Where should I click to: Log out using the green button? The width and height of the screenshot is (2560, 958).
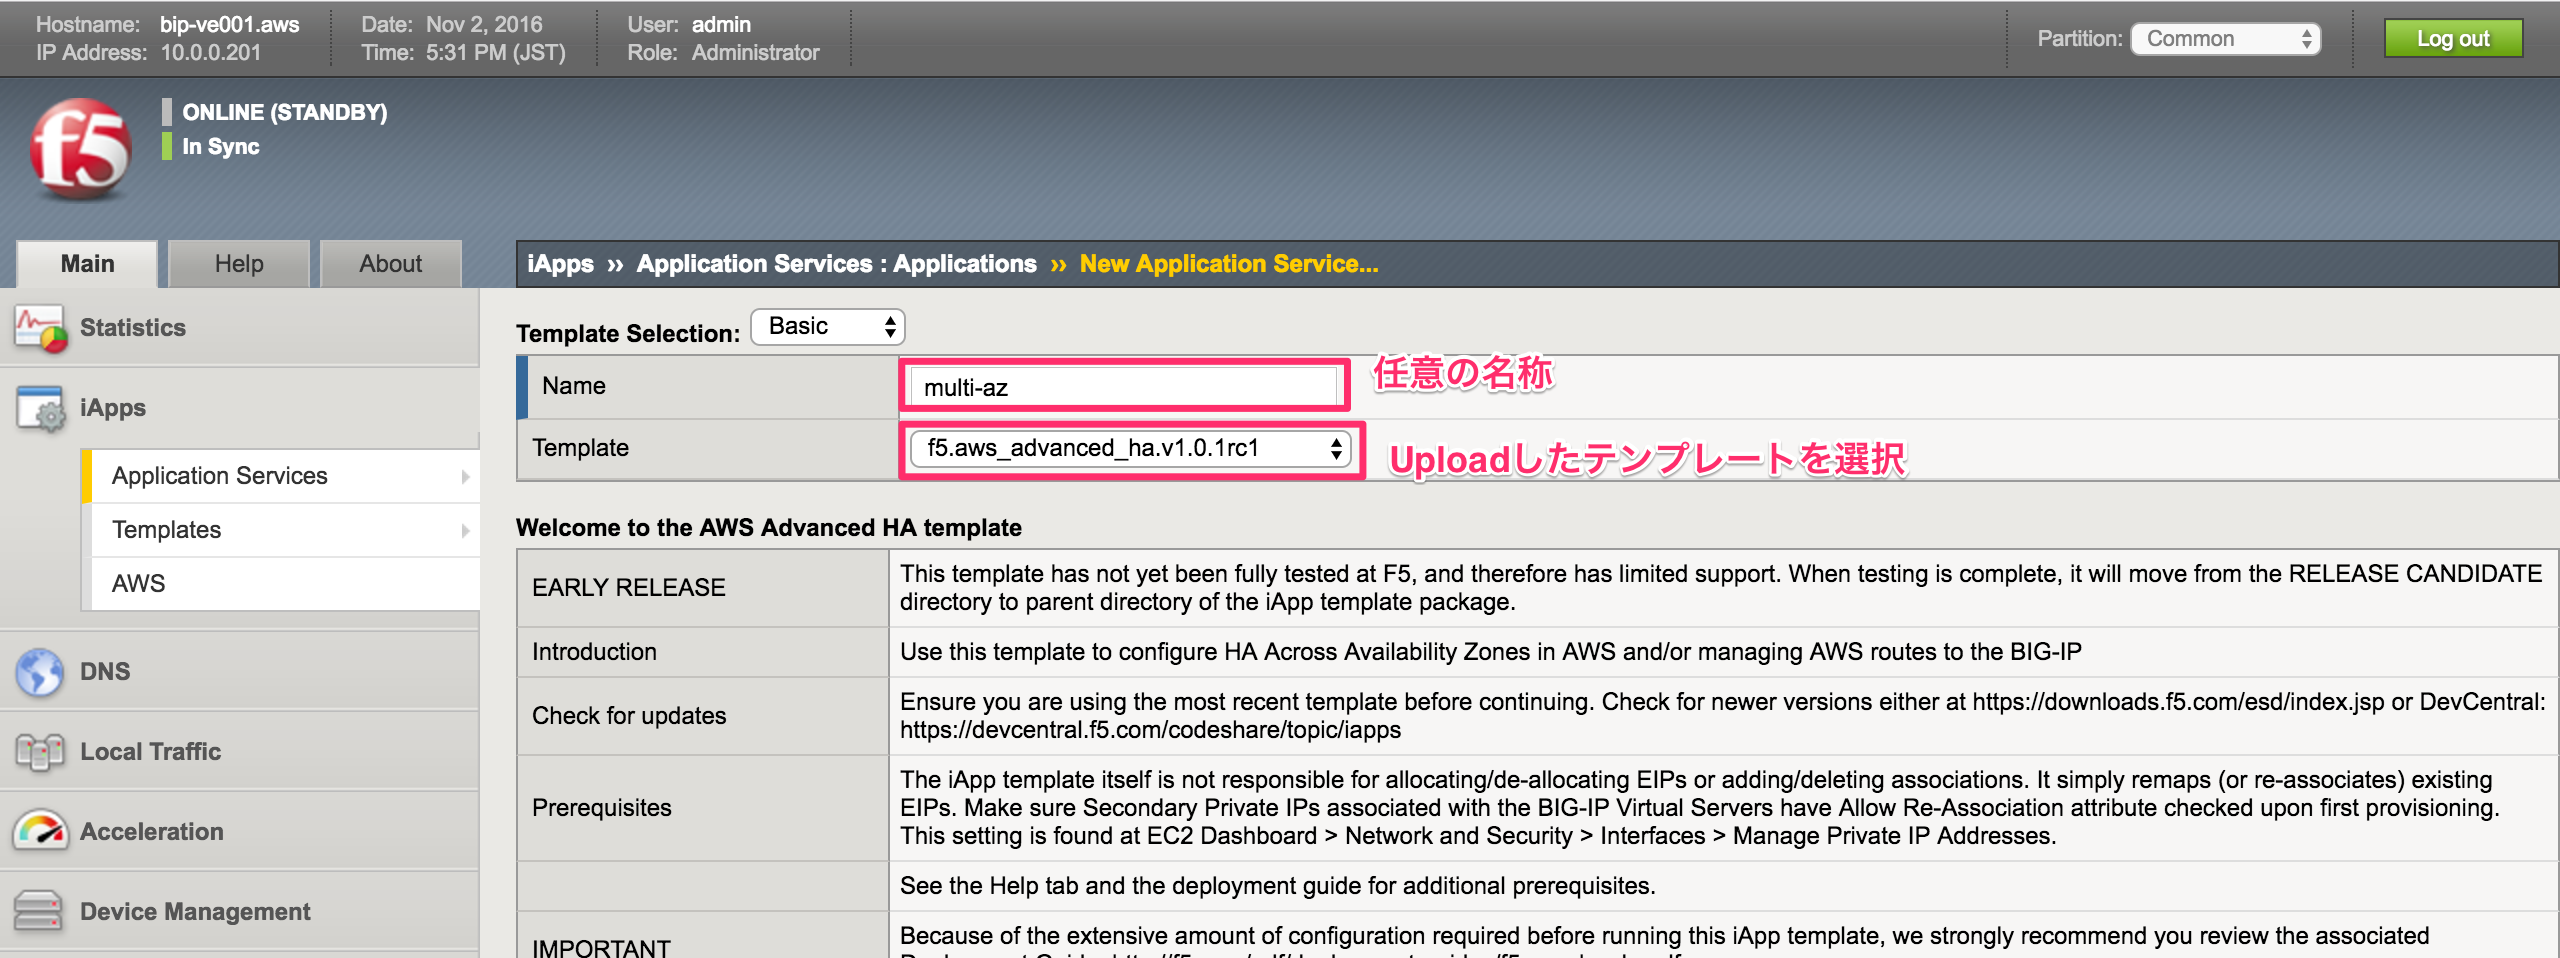(2453, 39)
